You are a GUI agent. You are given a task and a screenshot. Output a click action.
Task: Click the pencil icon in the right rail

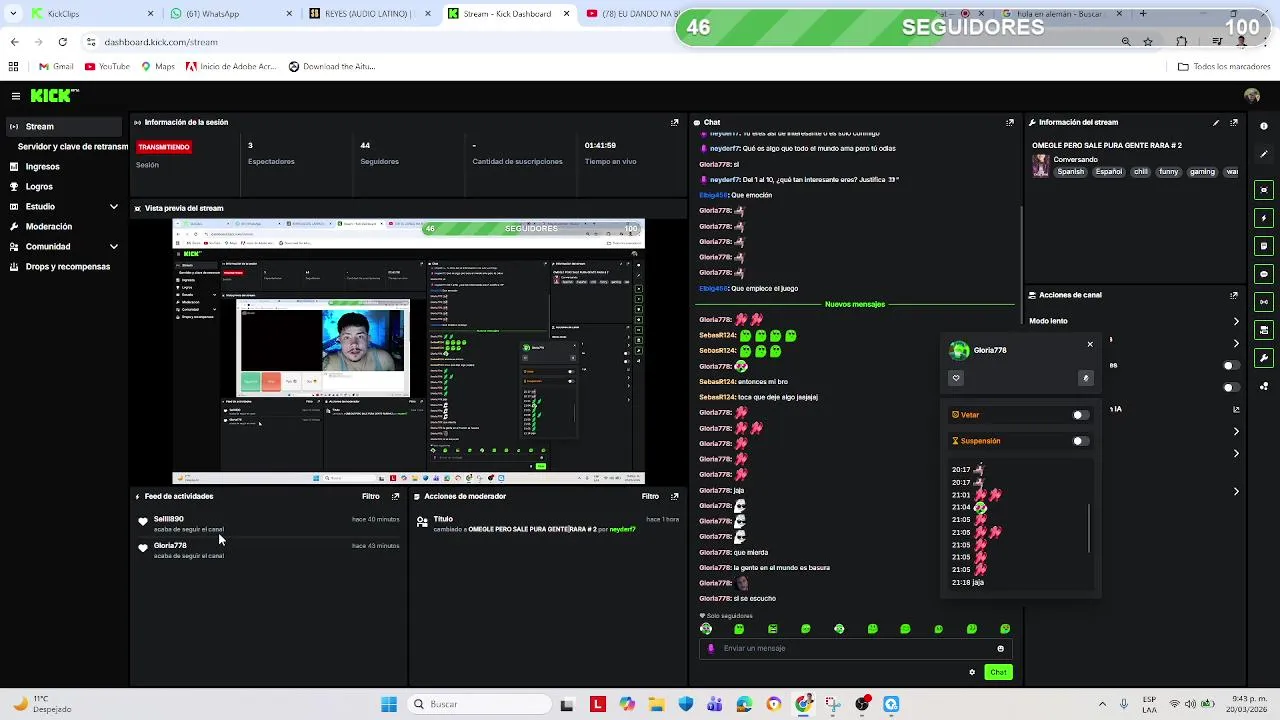point(1264,154)
